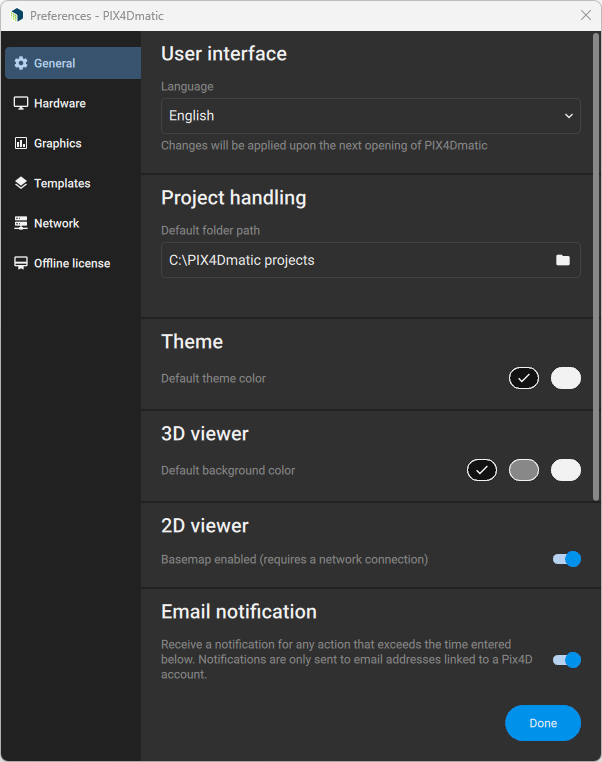Click the Hardware monitor icon

click(x=21, y=103)
